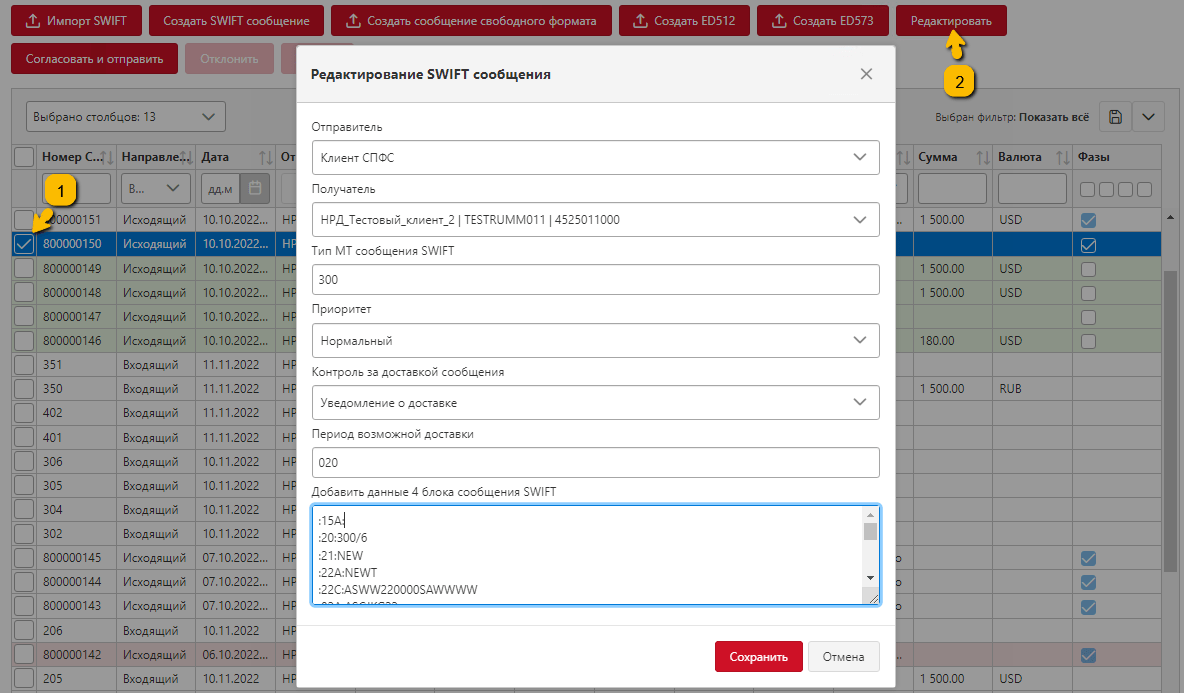Click Создать сообщение свободного формата

(471, 20)
